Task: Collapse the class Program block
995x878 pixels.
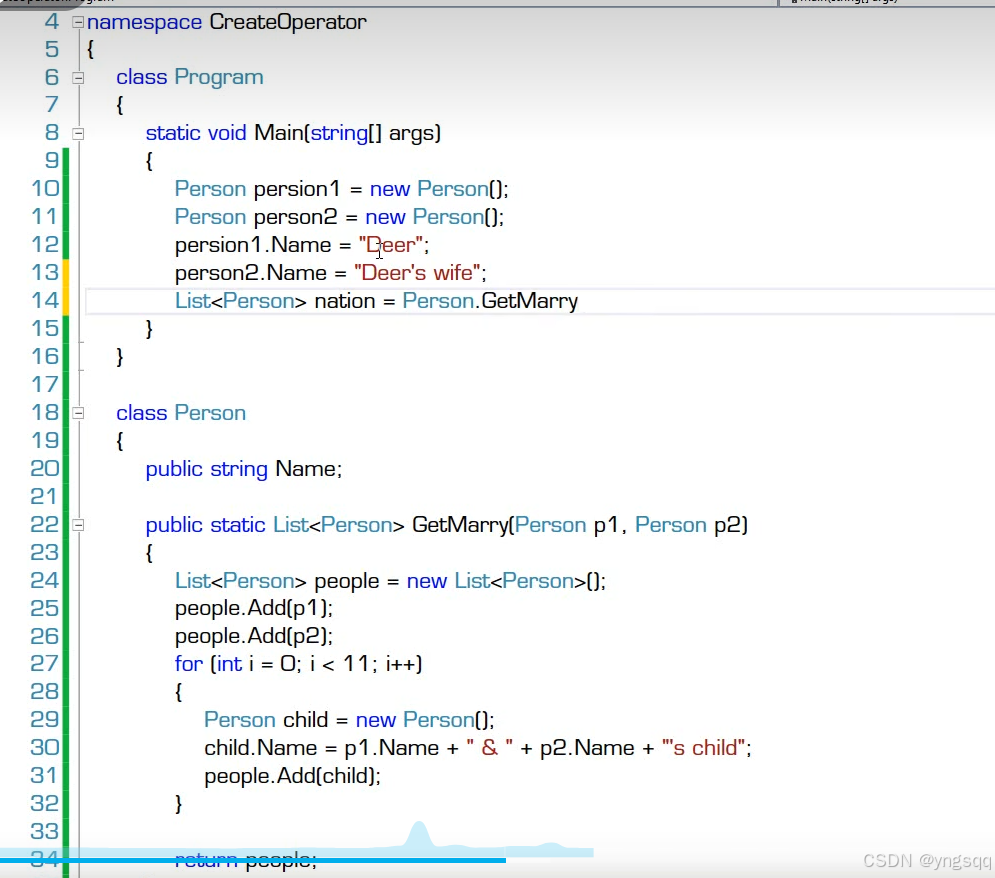Action: pyautogui.click(x=78, y=78)
